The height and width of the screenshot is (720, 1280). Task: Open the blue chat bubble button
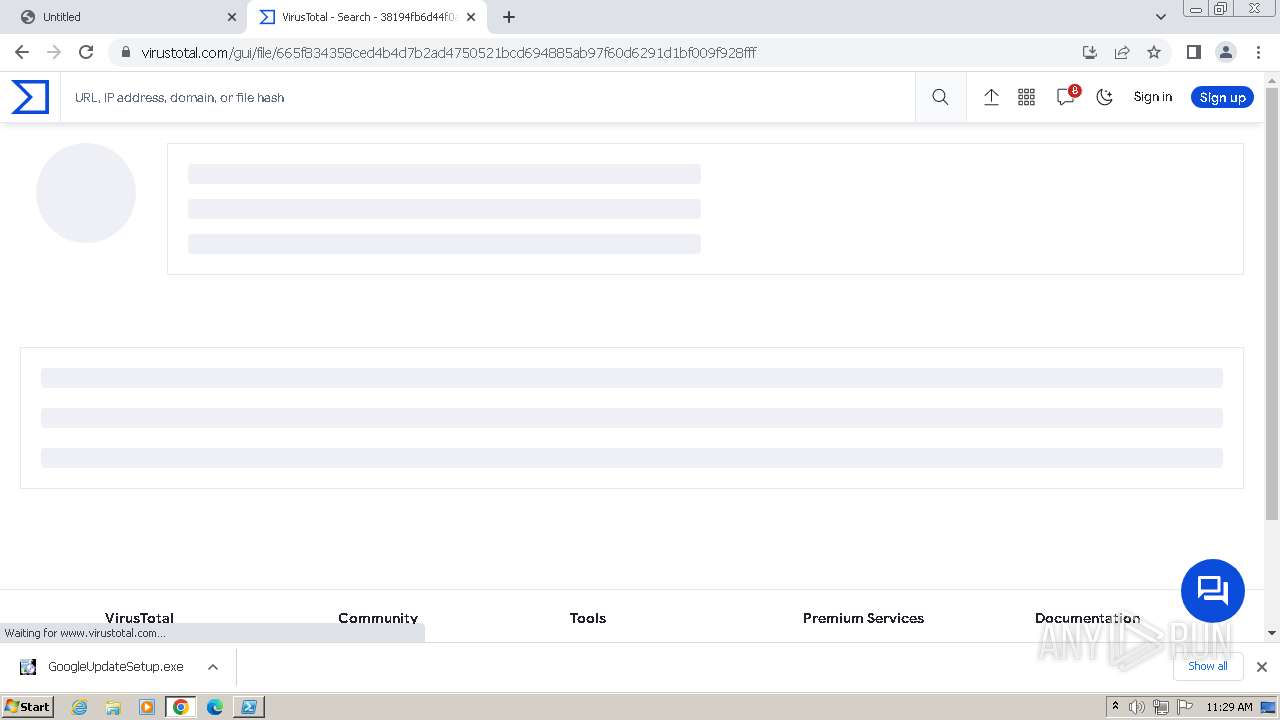click(1212, 590)
